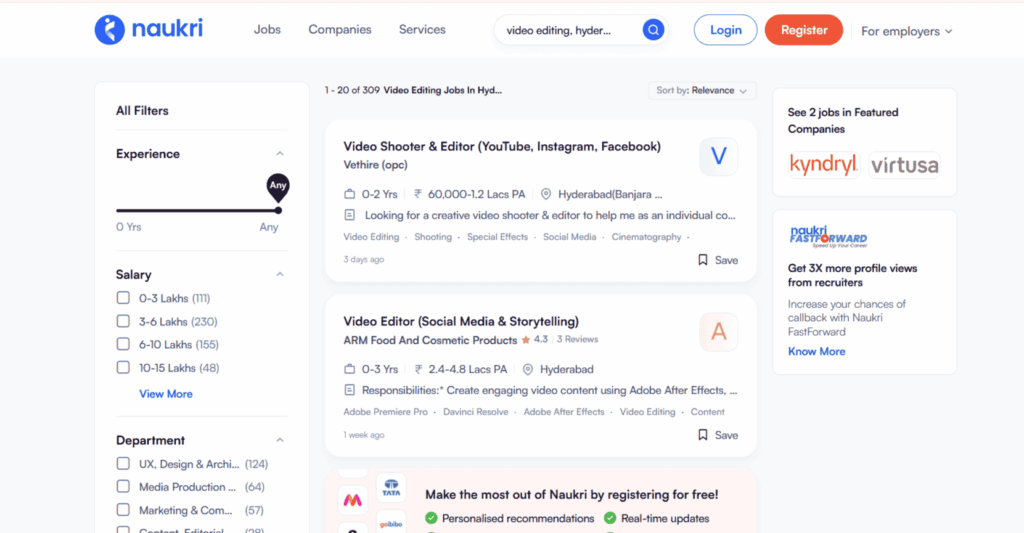Click the experience slider track
The width and height of the screenshot is (1024, 533).
click(x=197, y=210)
